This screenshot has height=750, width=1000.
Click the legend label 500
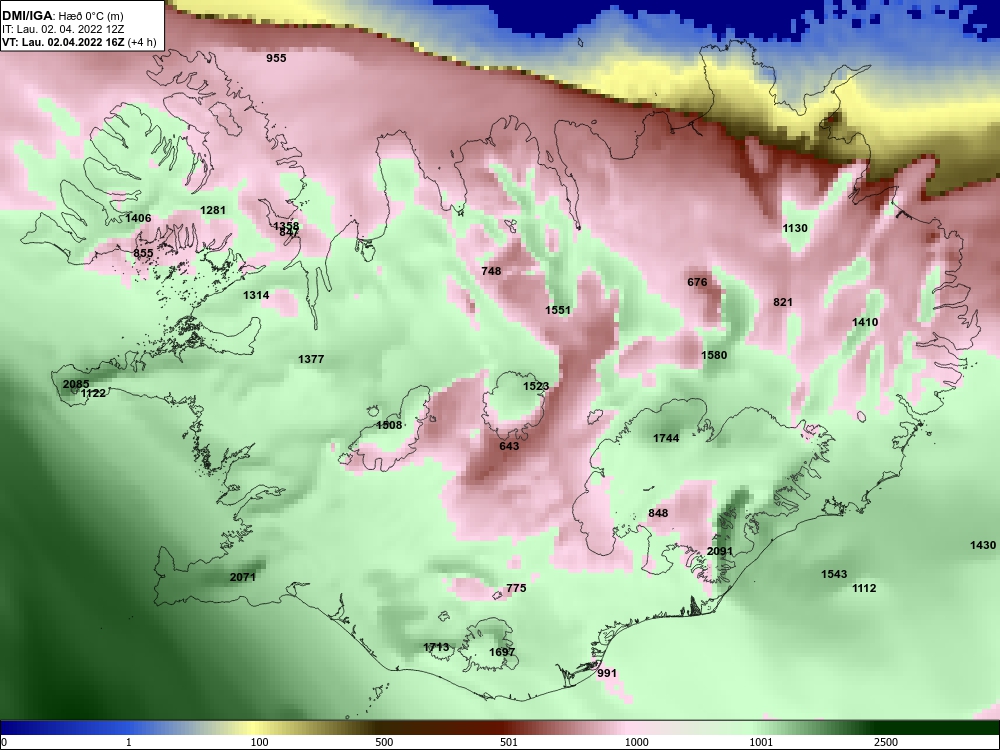384,742
